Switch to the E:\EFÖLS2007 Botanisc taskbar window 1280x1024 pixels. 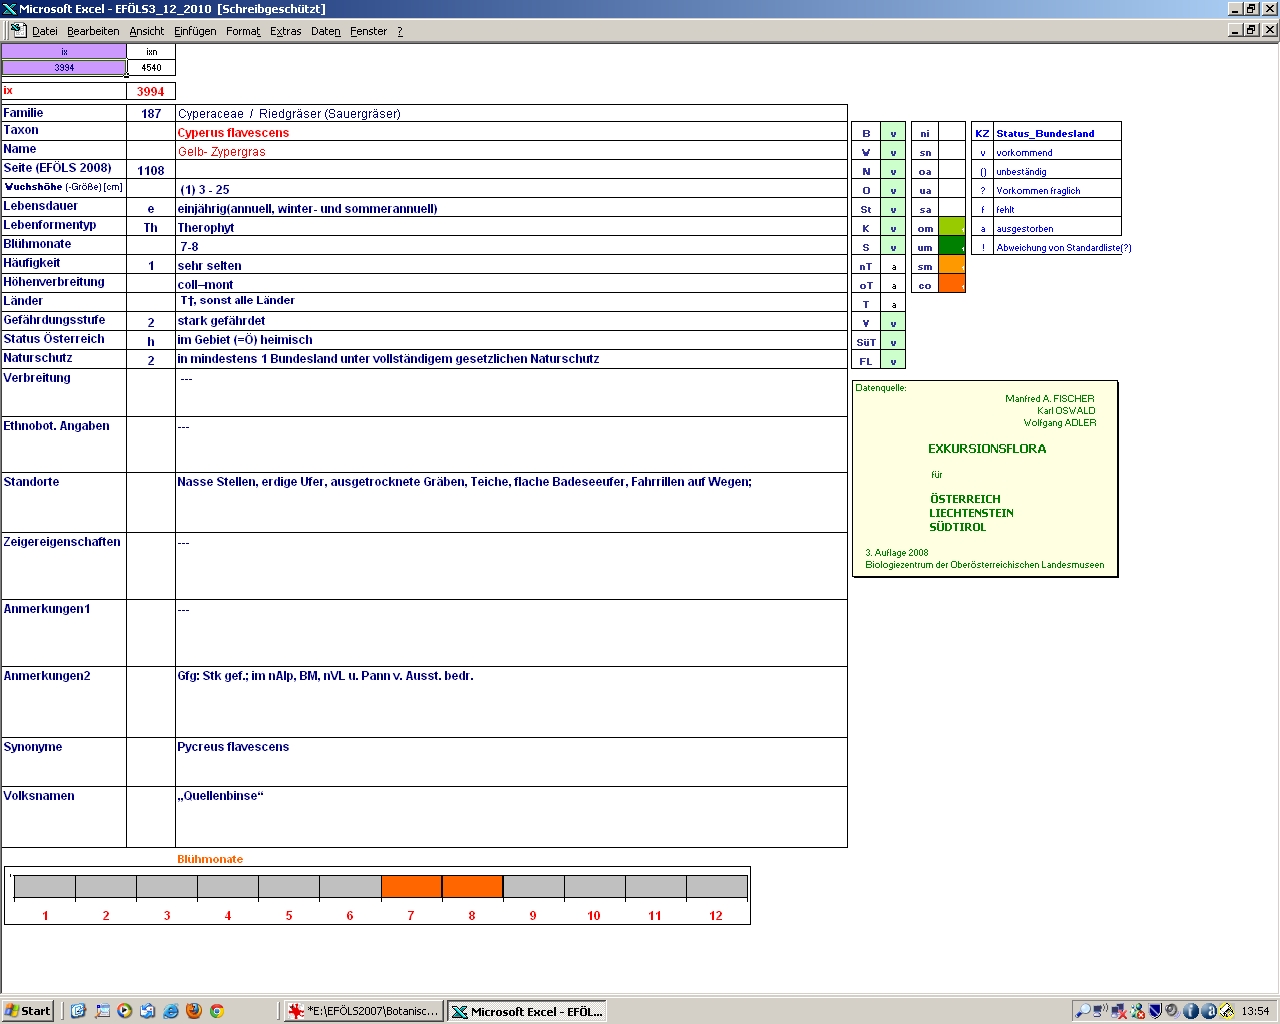[363, 1011]
